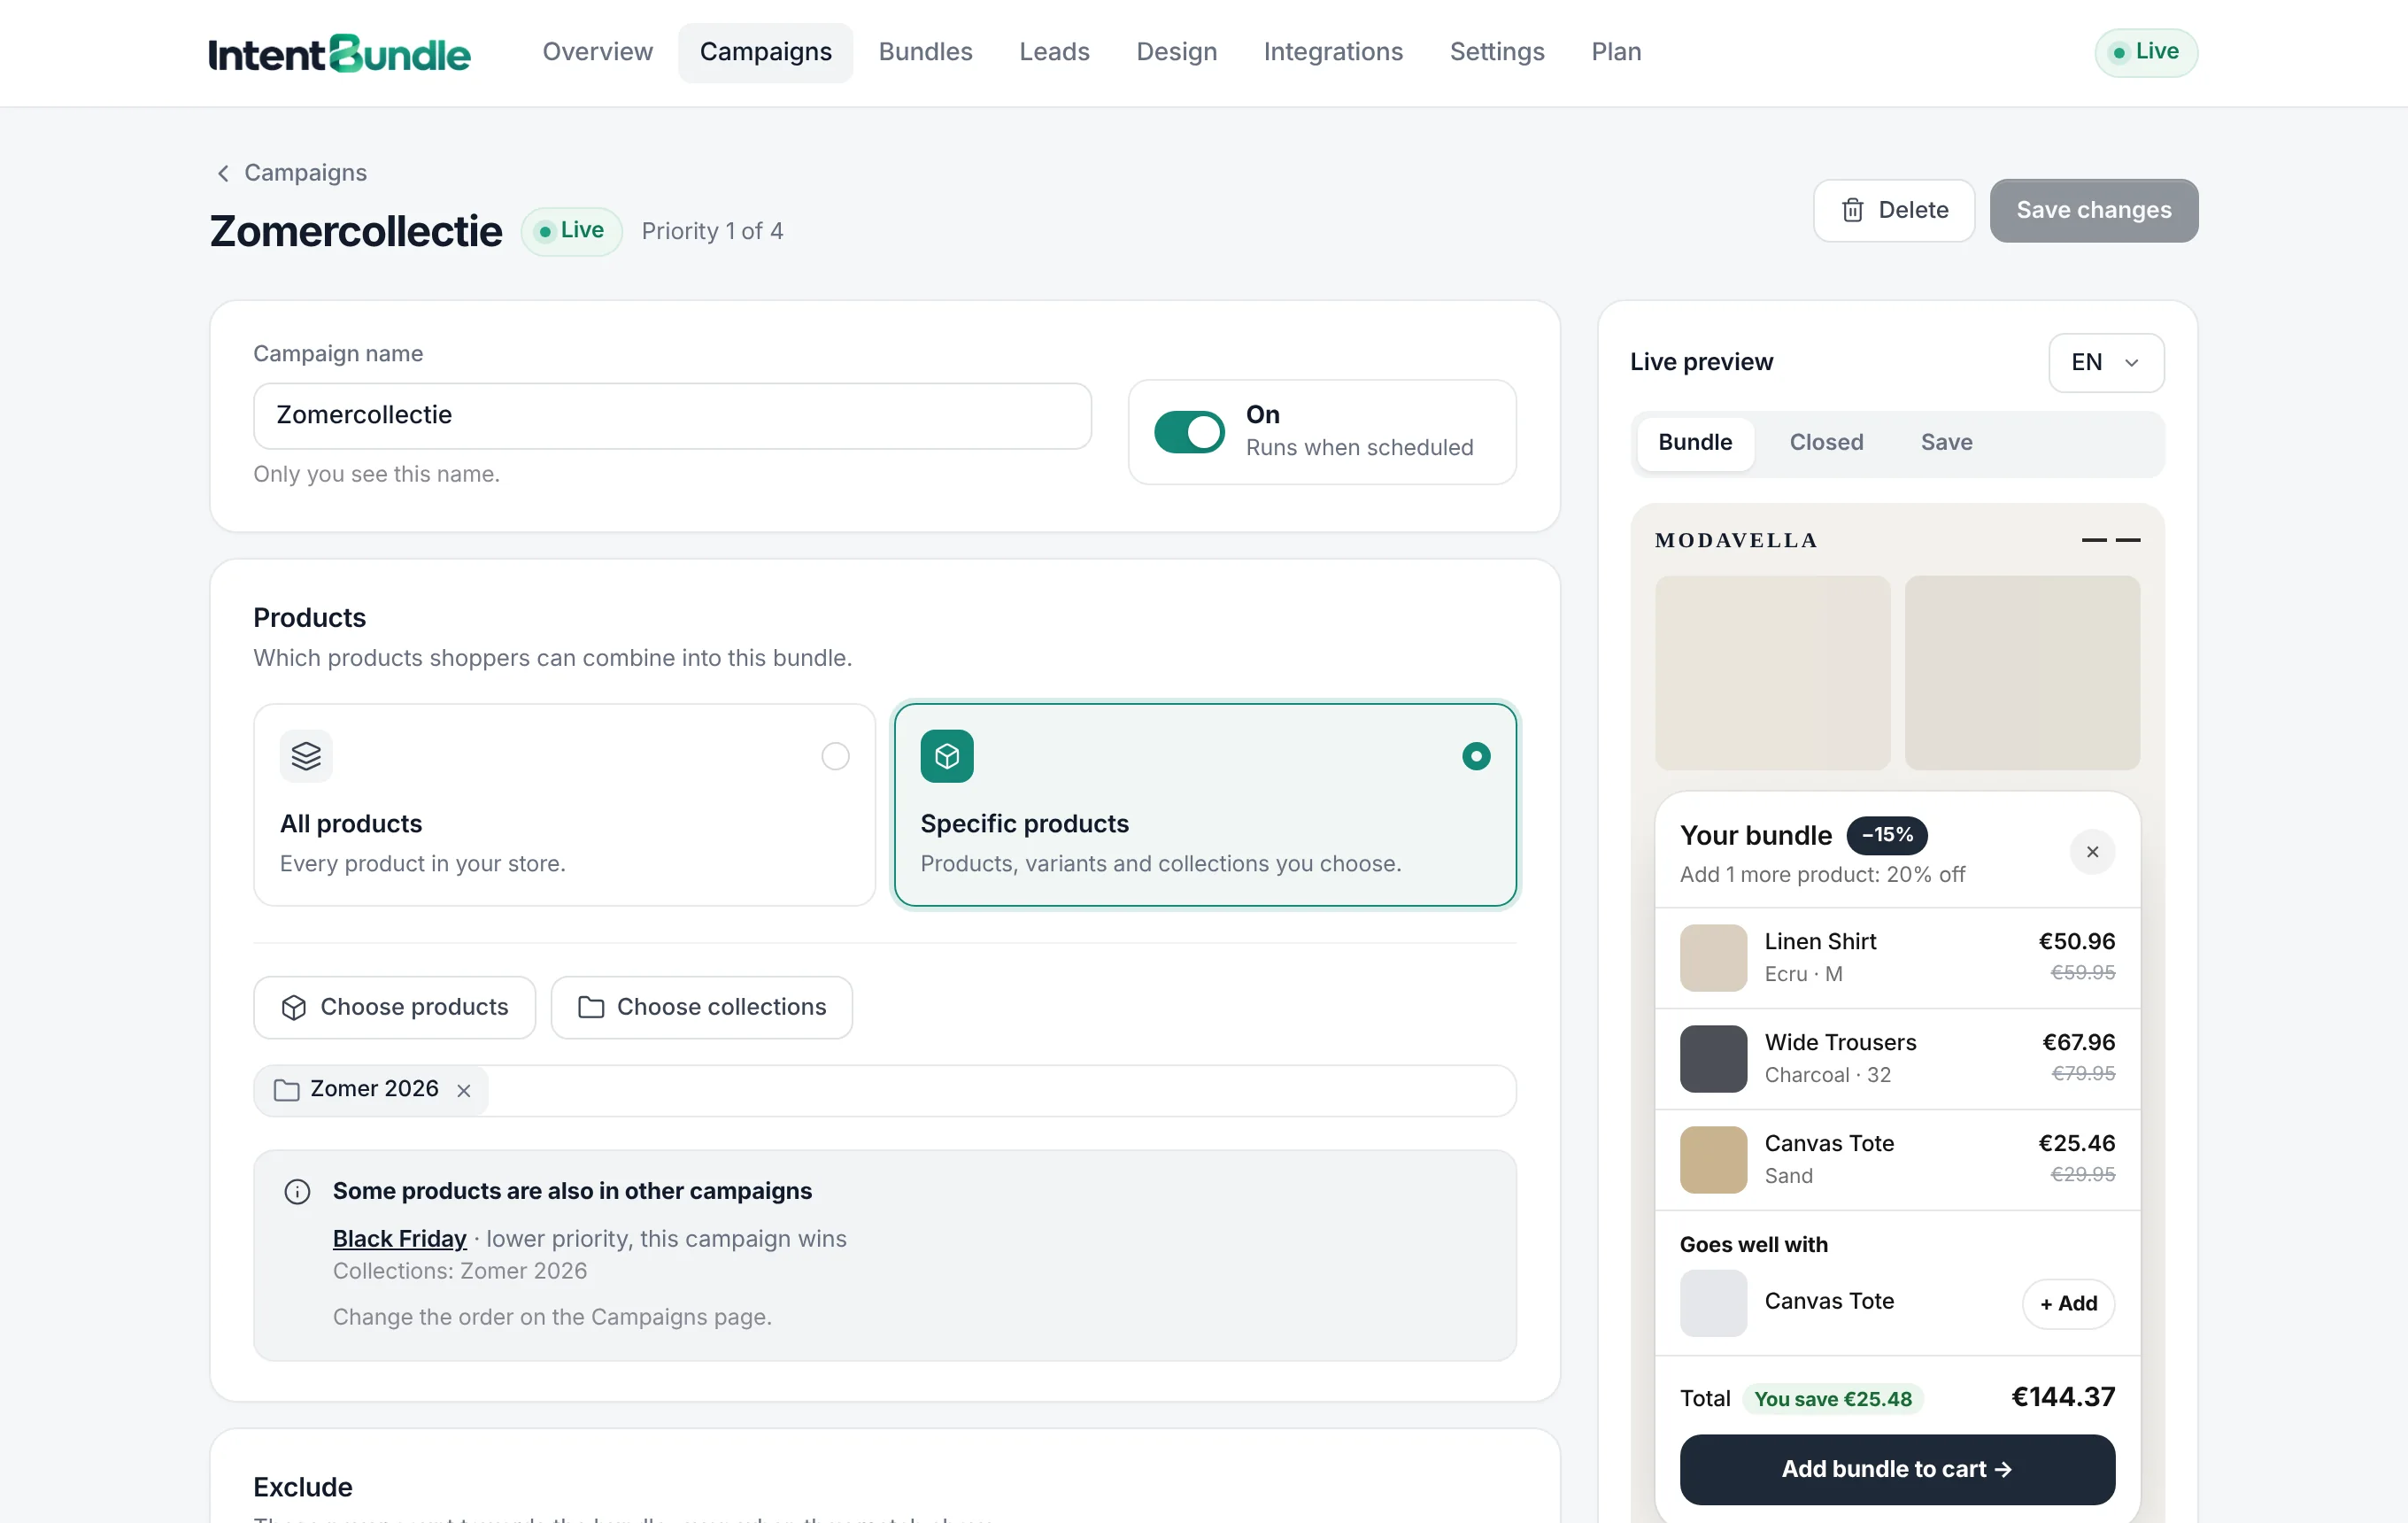Switch preview to the Bundle tab
This screenshot has width=2408, height=1523.
[x=1695, y=443]
